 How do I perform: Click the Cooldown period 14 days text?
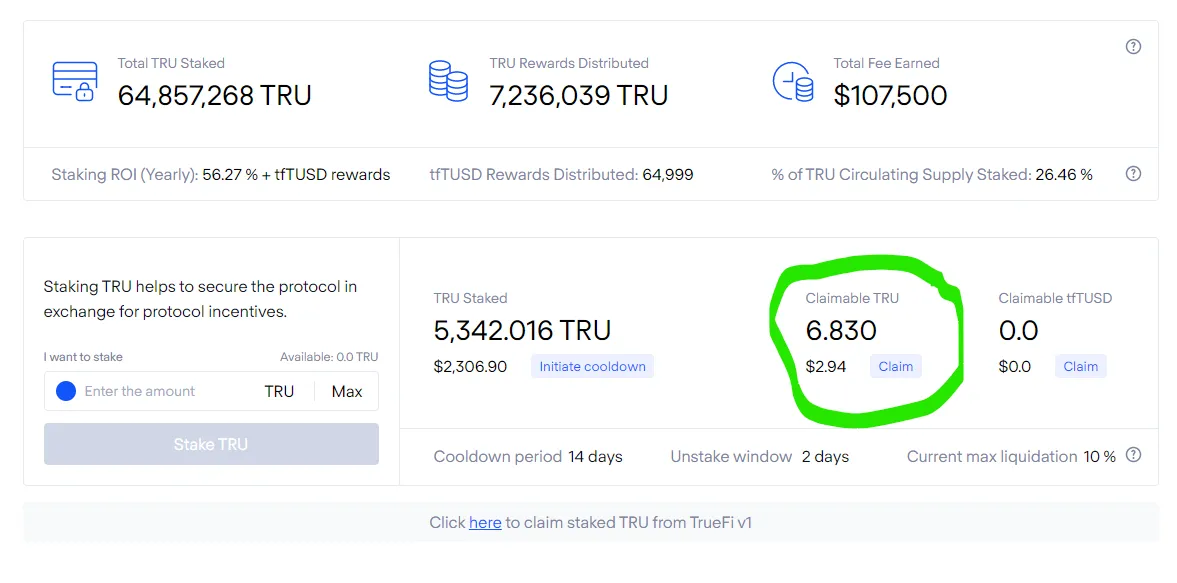click(x=528, y=456)
